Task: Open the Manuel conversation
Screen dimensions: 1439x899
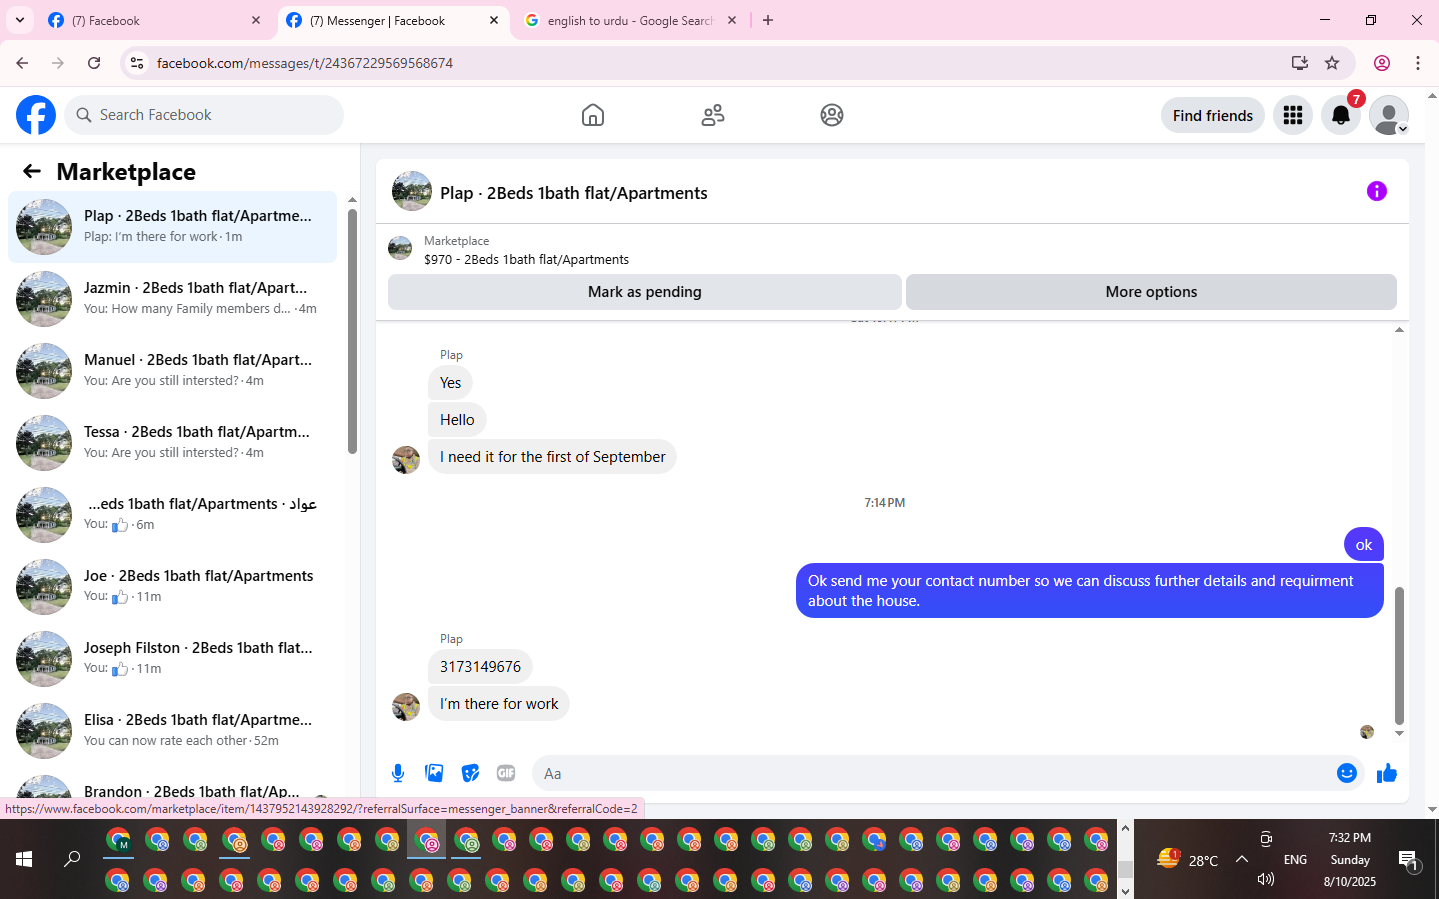Action: pos(172,370)
